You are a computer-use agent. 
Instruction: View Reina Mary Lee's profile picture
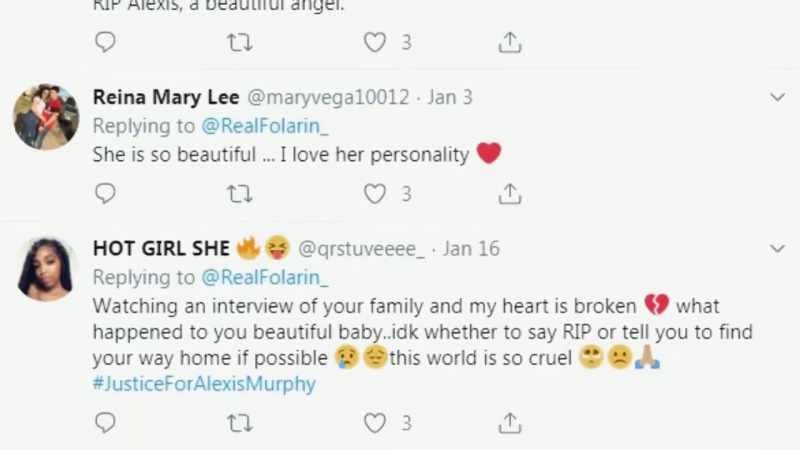pos(46,117)
